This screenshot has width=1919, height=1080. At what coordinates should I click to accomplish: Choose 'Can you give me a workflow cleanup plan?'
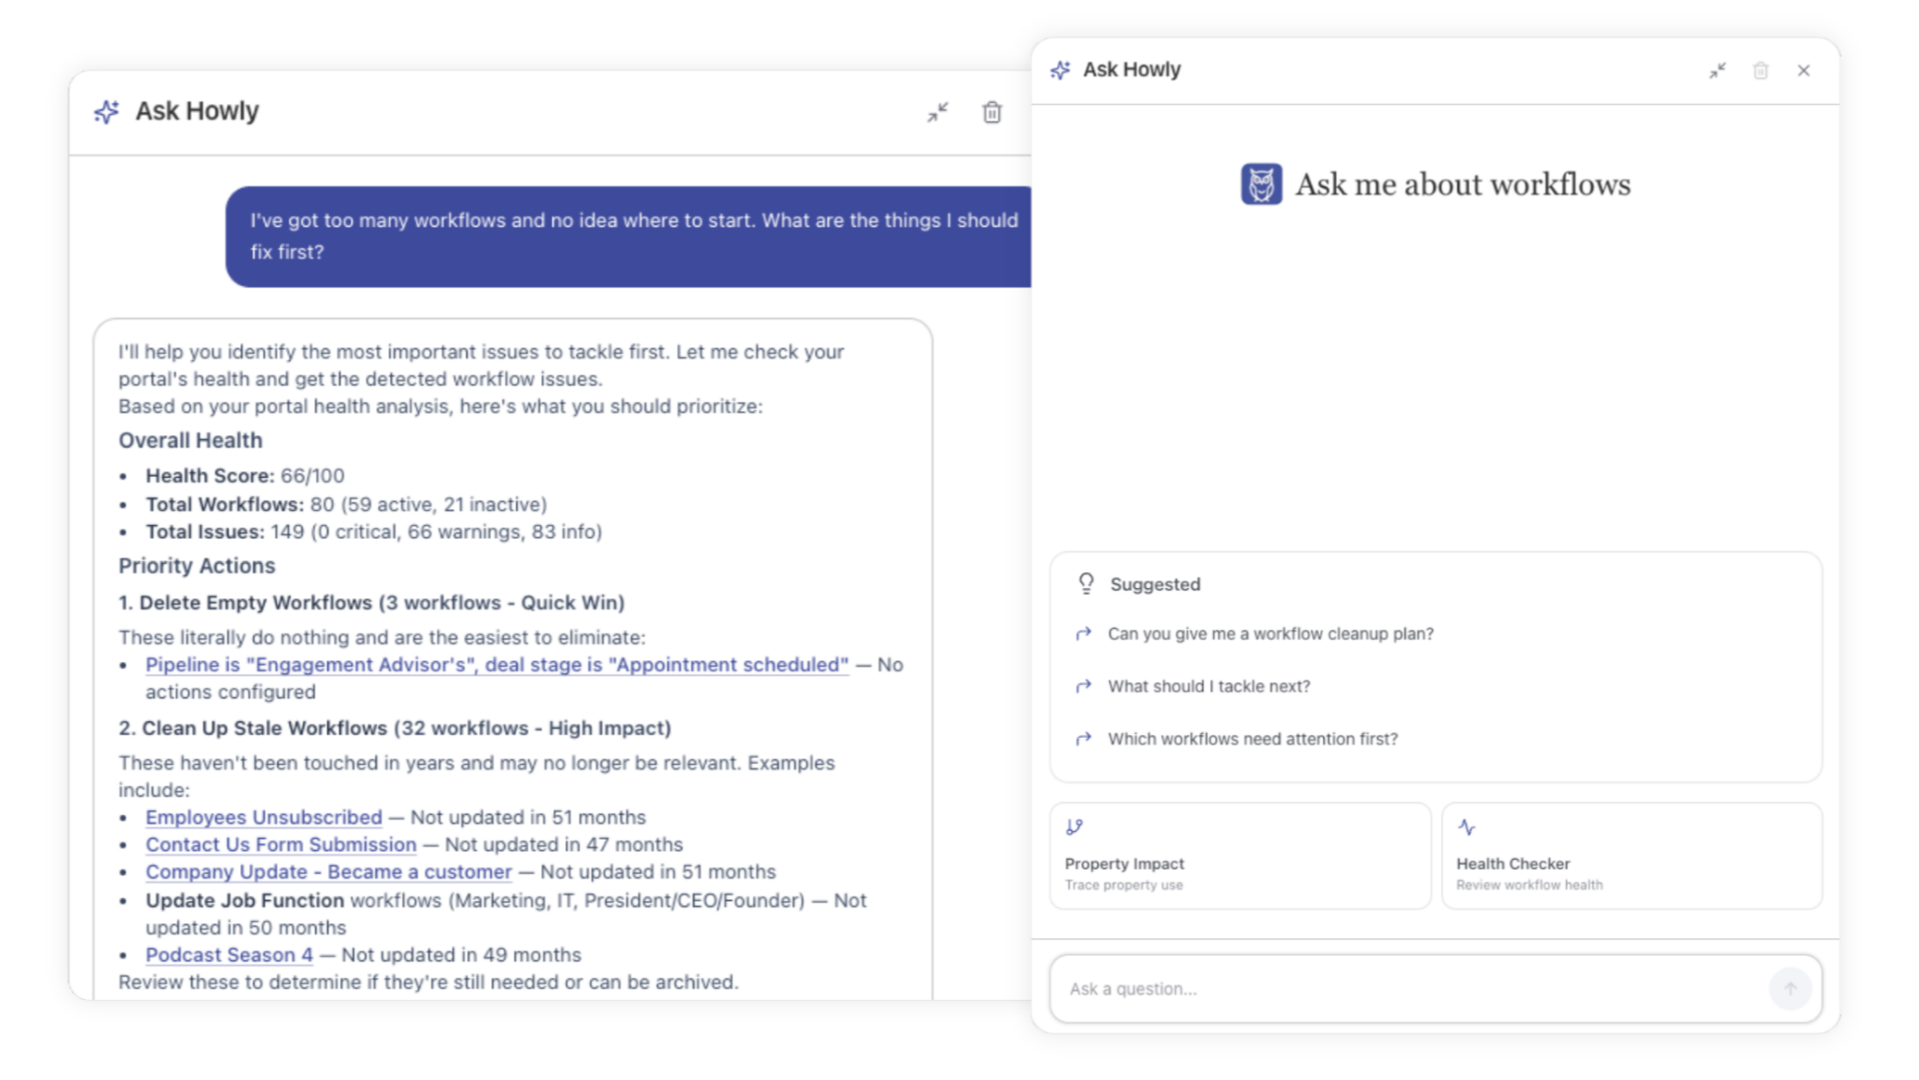[x=1270, y=633]
